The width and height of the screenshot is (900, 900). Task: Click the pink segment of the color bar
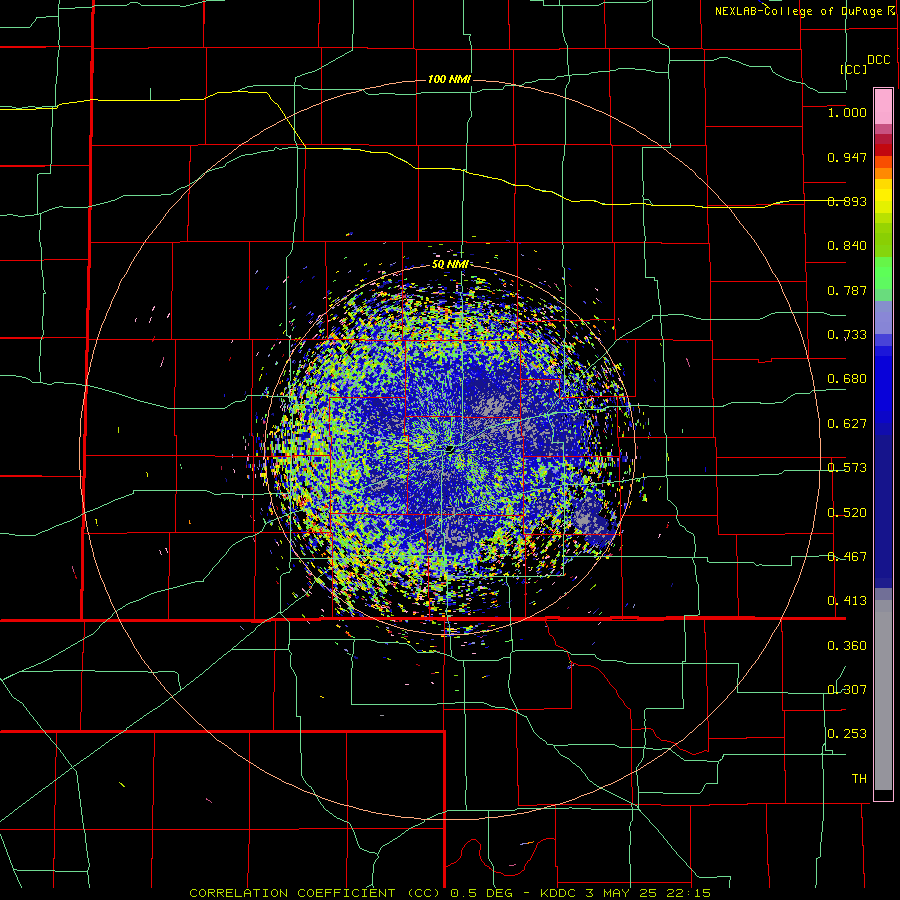[883, 107]
